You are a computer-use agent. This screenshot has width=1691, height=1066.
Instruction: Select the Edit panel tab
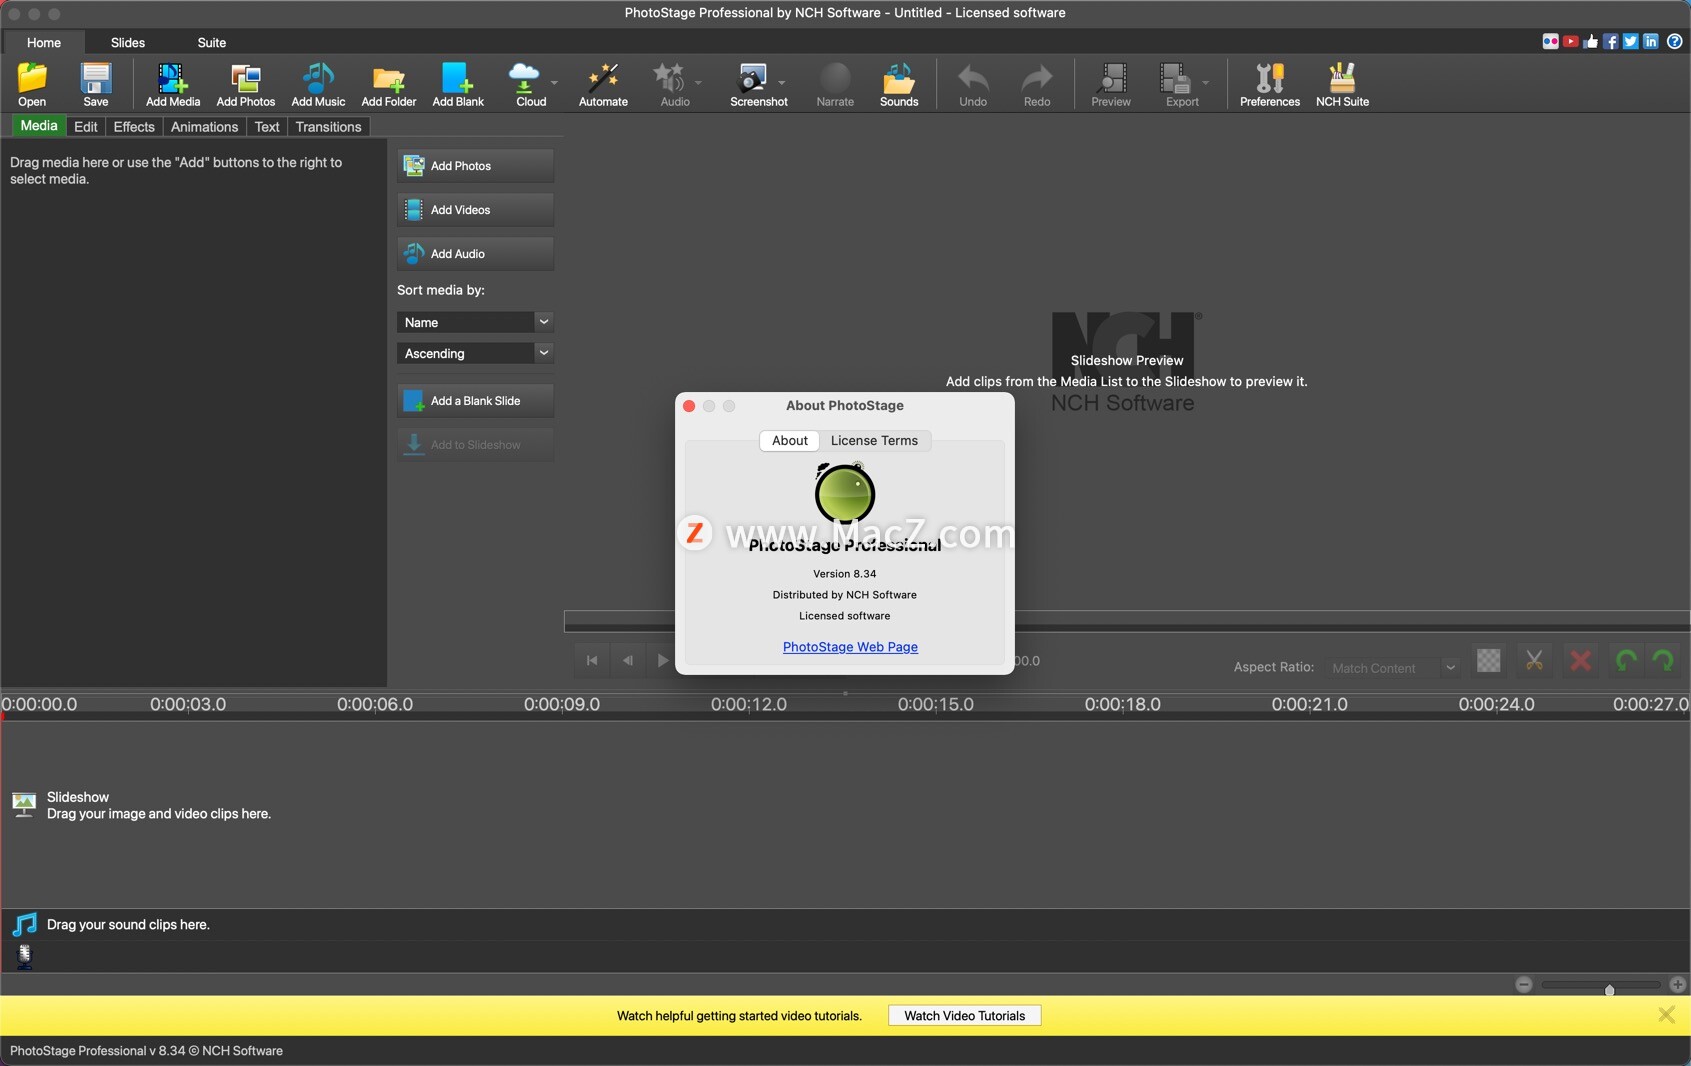pyautogui.click(x=86, y=127)
